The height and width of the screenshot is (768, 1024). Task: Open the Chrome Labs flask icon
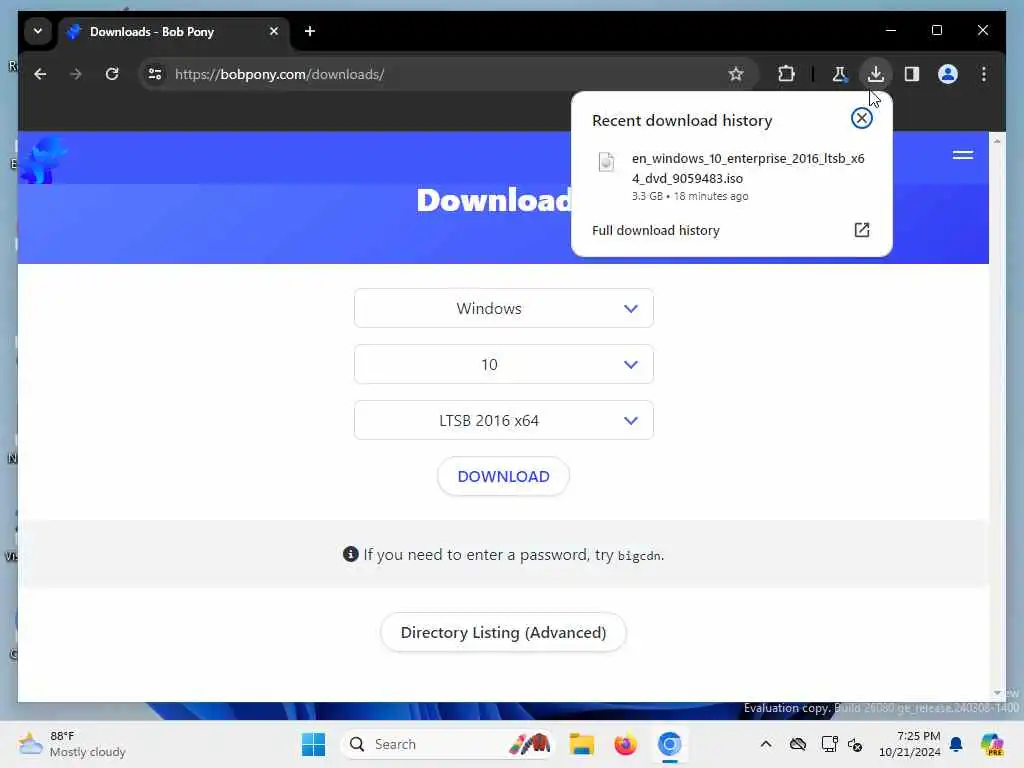point(840,74)
